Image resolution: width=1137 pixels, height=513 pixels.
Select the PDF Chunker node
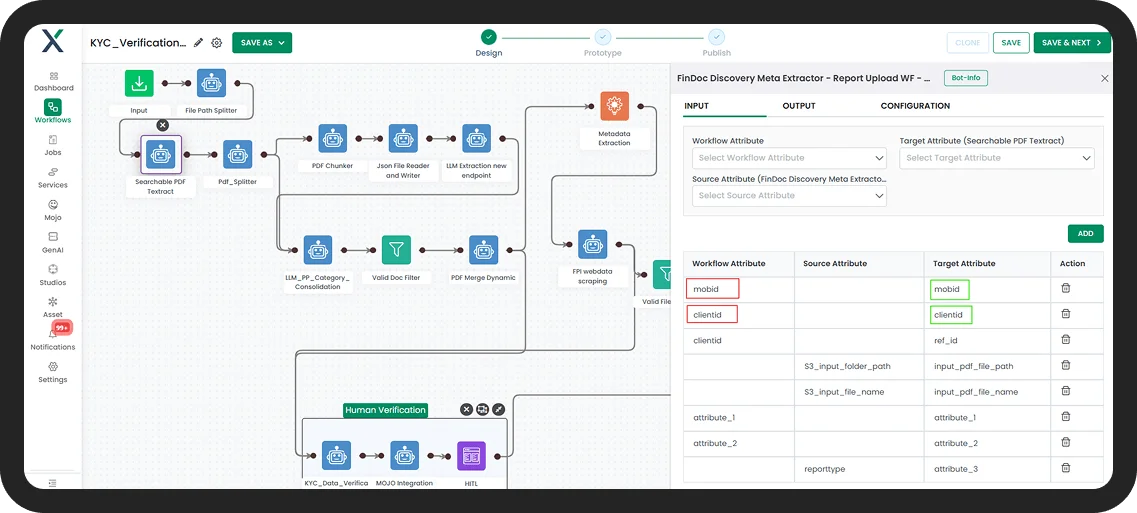[333, 138]
